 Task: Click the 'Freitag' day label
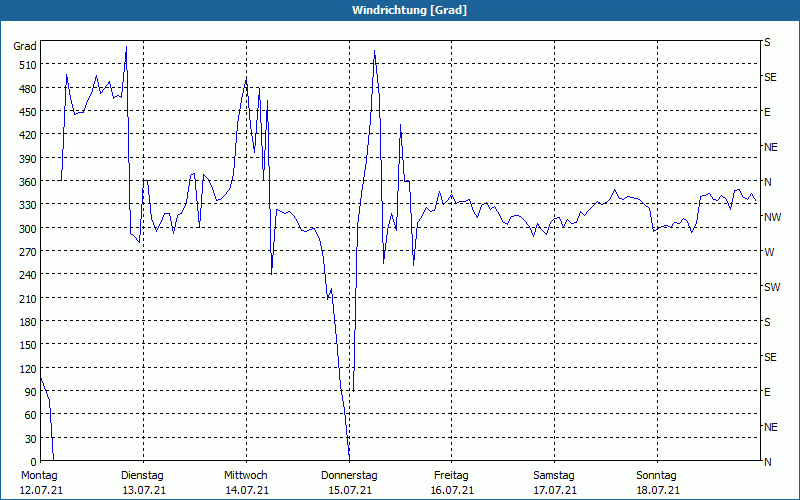[x=451, y=476]
